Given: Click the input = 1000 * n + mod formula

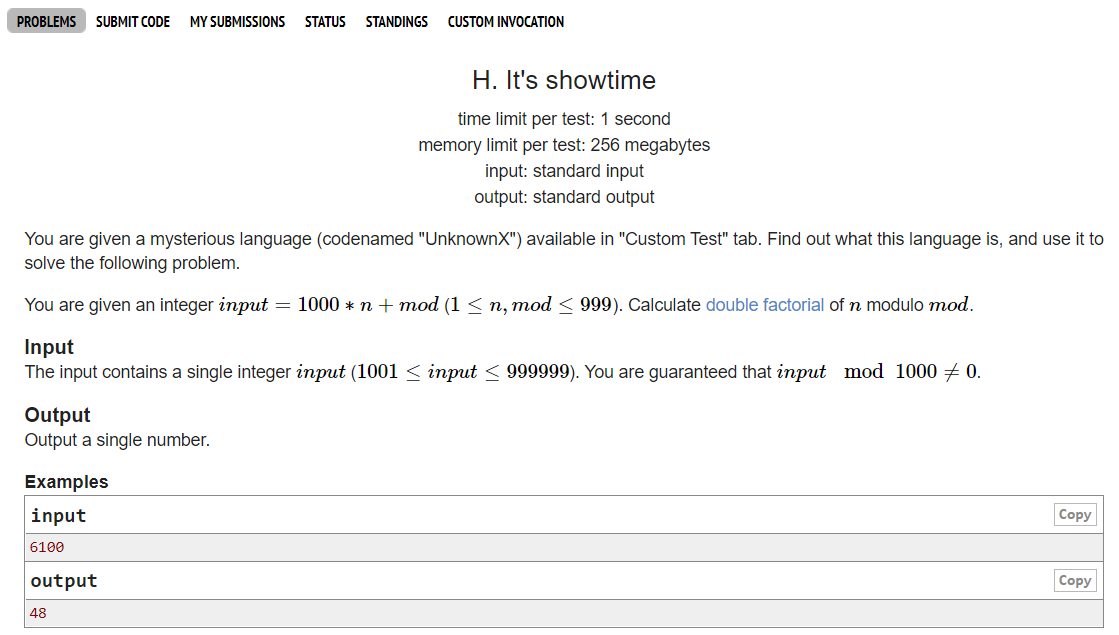Looking at the screenshot, I should pyautogui.click(x=328, y=305).
